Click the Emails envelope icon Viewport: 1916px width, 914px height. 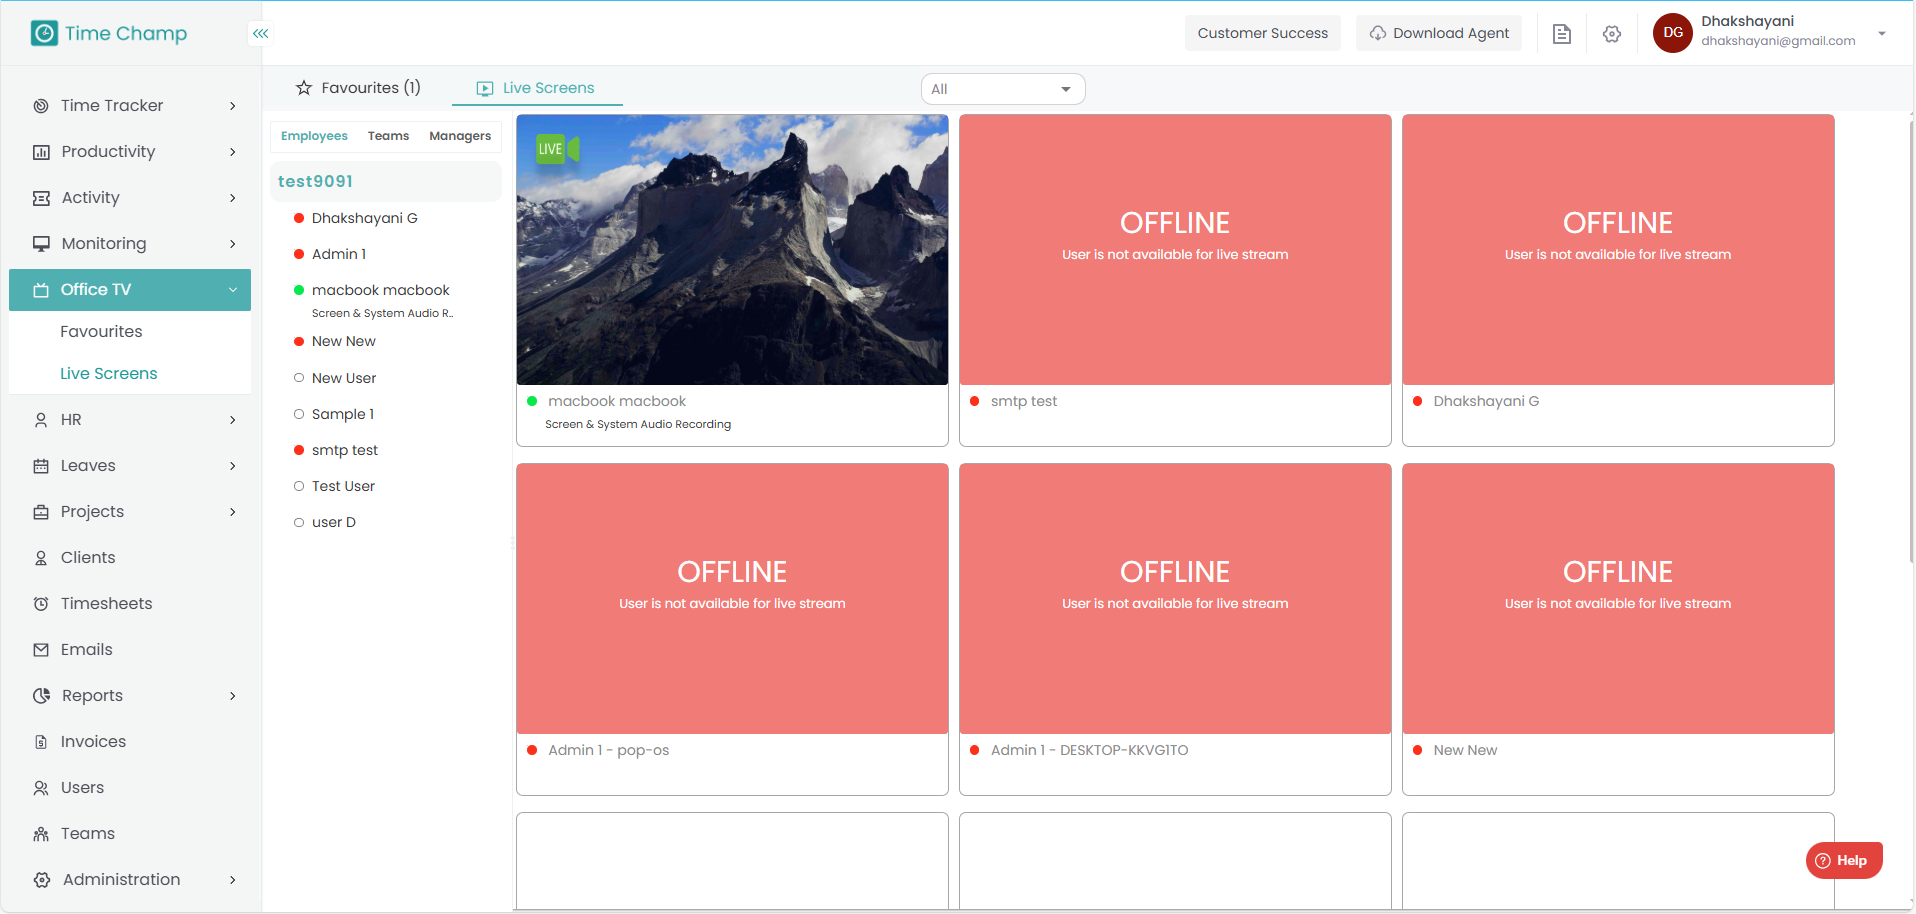coord(41,650)
